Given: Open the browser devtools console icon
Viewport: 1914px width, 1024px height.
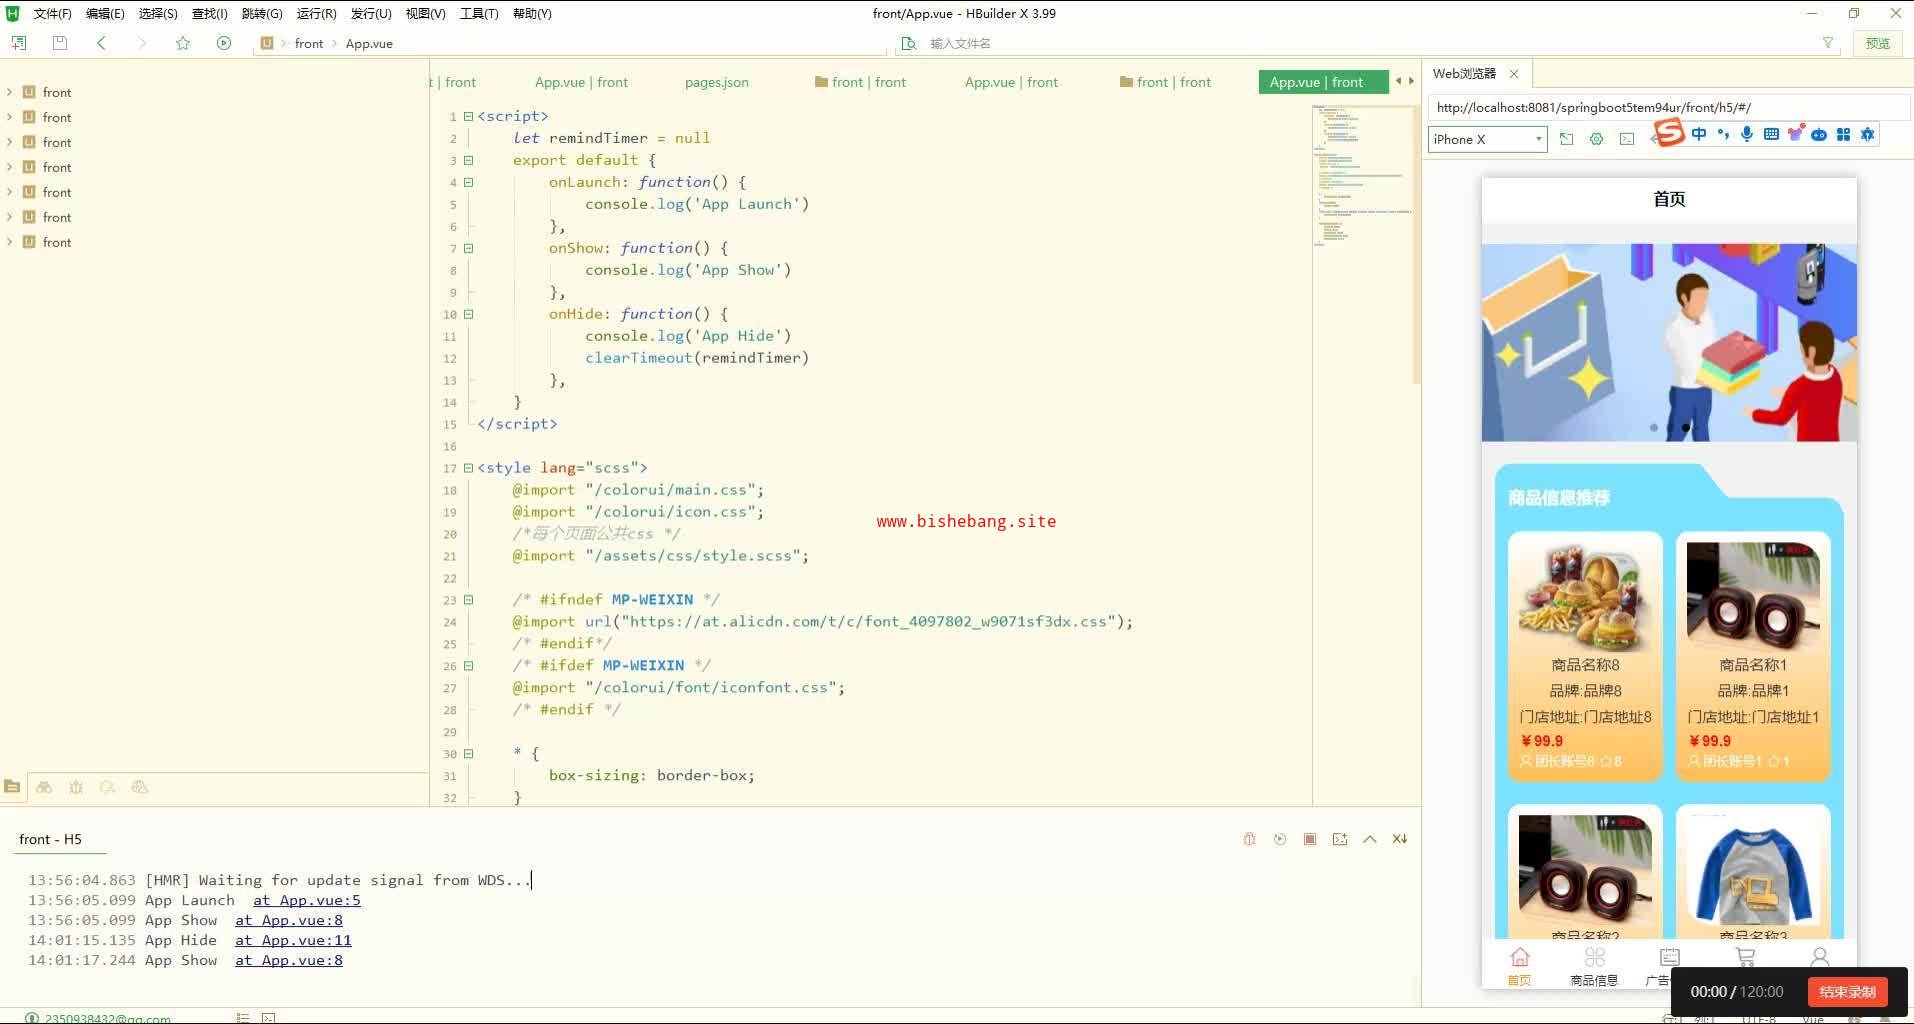Looking at the screenshot, I should click(x=1627, y=139).
